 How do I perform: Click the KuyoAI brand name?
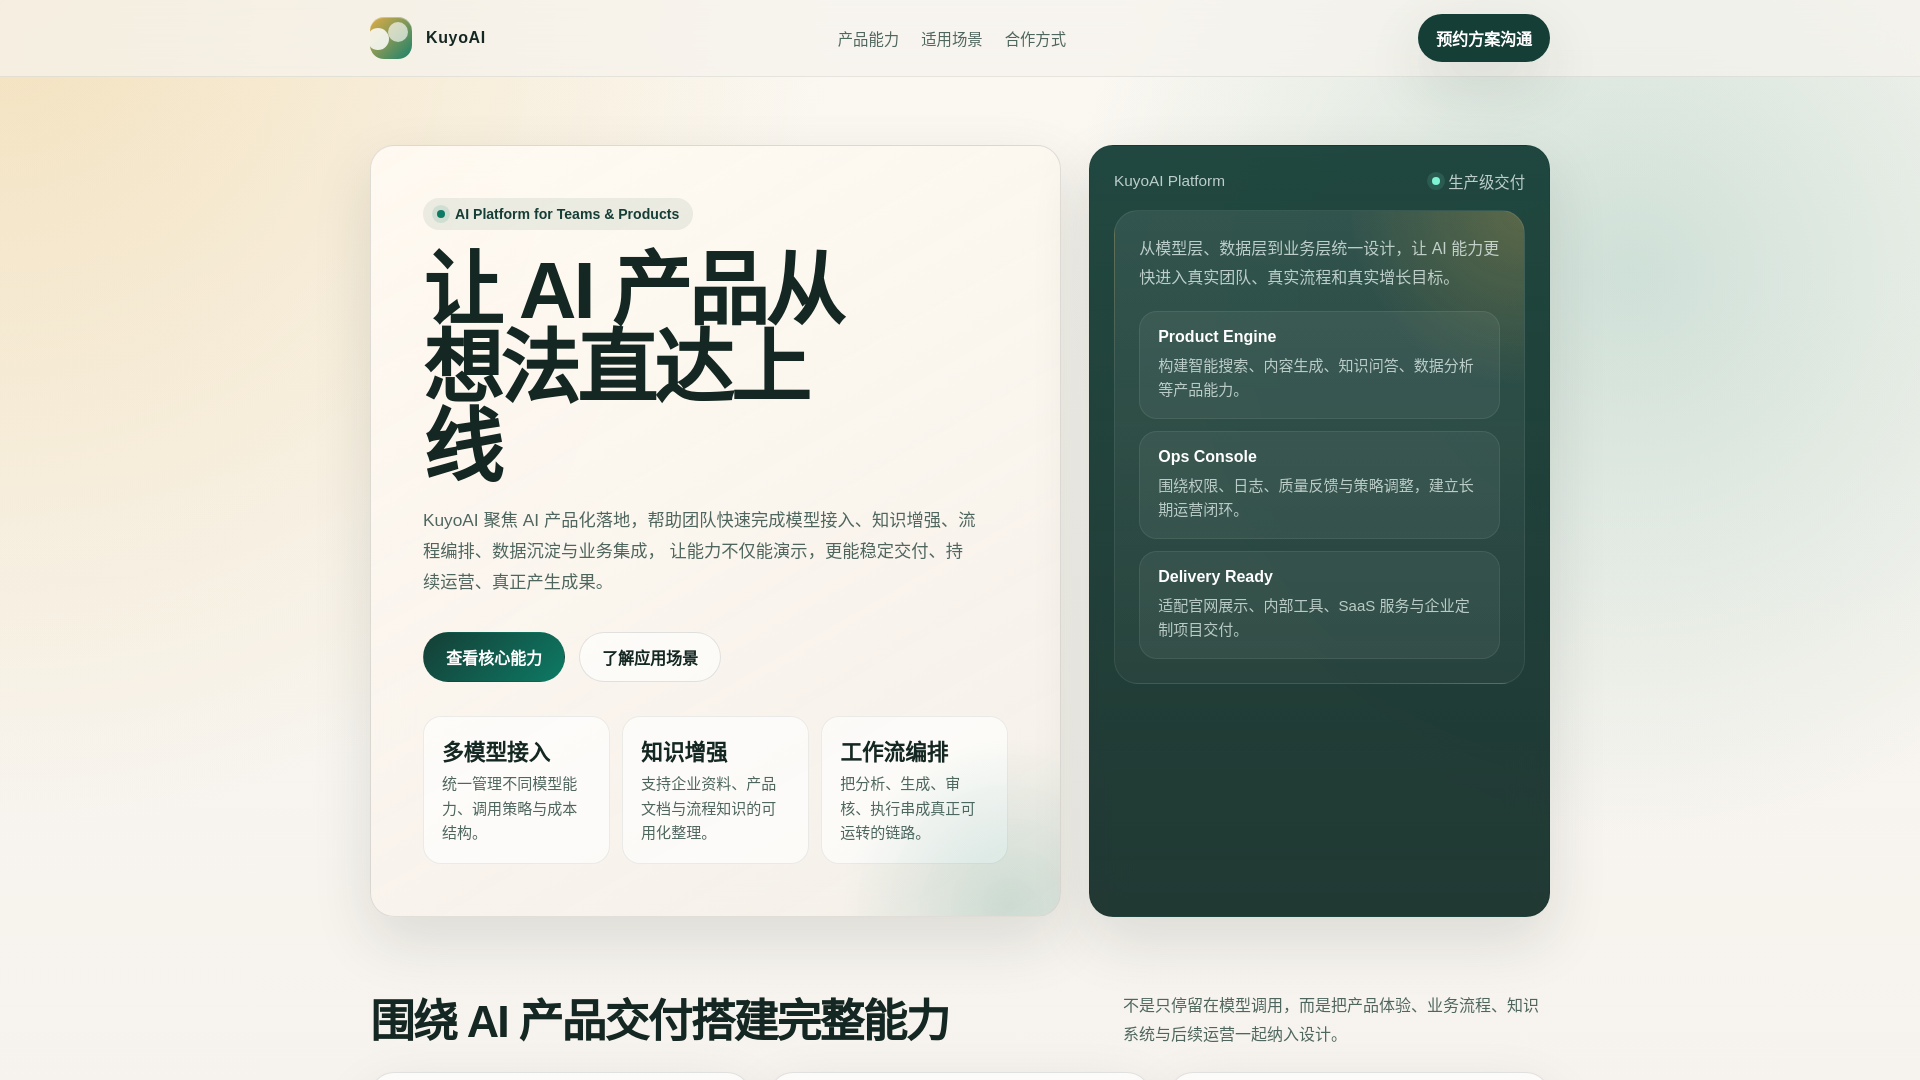pyautogui.click(x=455, y=38)
